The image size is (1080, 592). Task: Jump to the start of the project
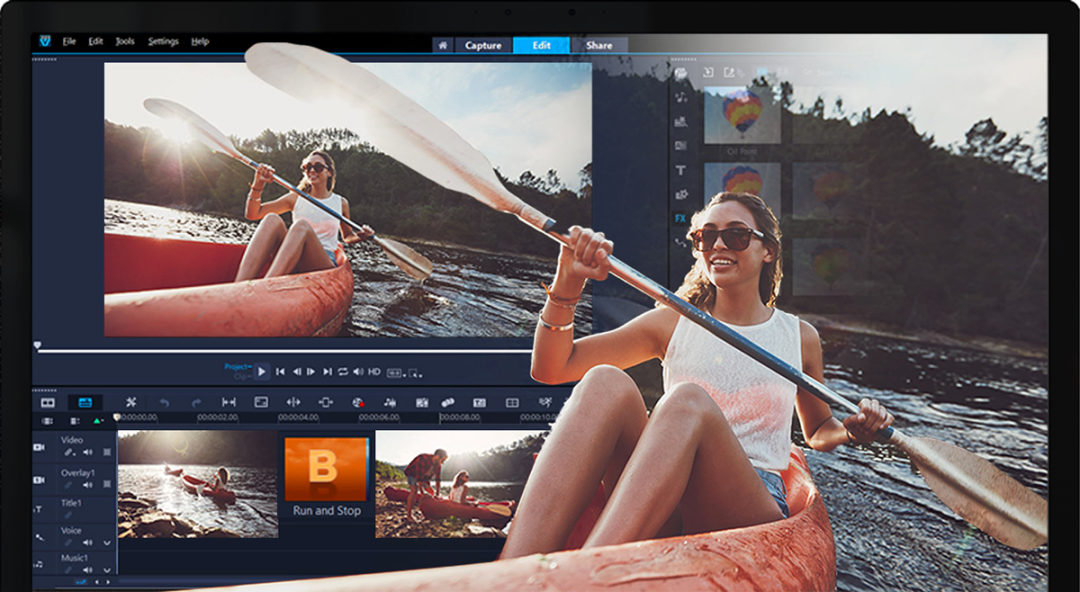click(280, 372)
